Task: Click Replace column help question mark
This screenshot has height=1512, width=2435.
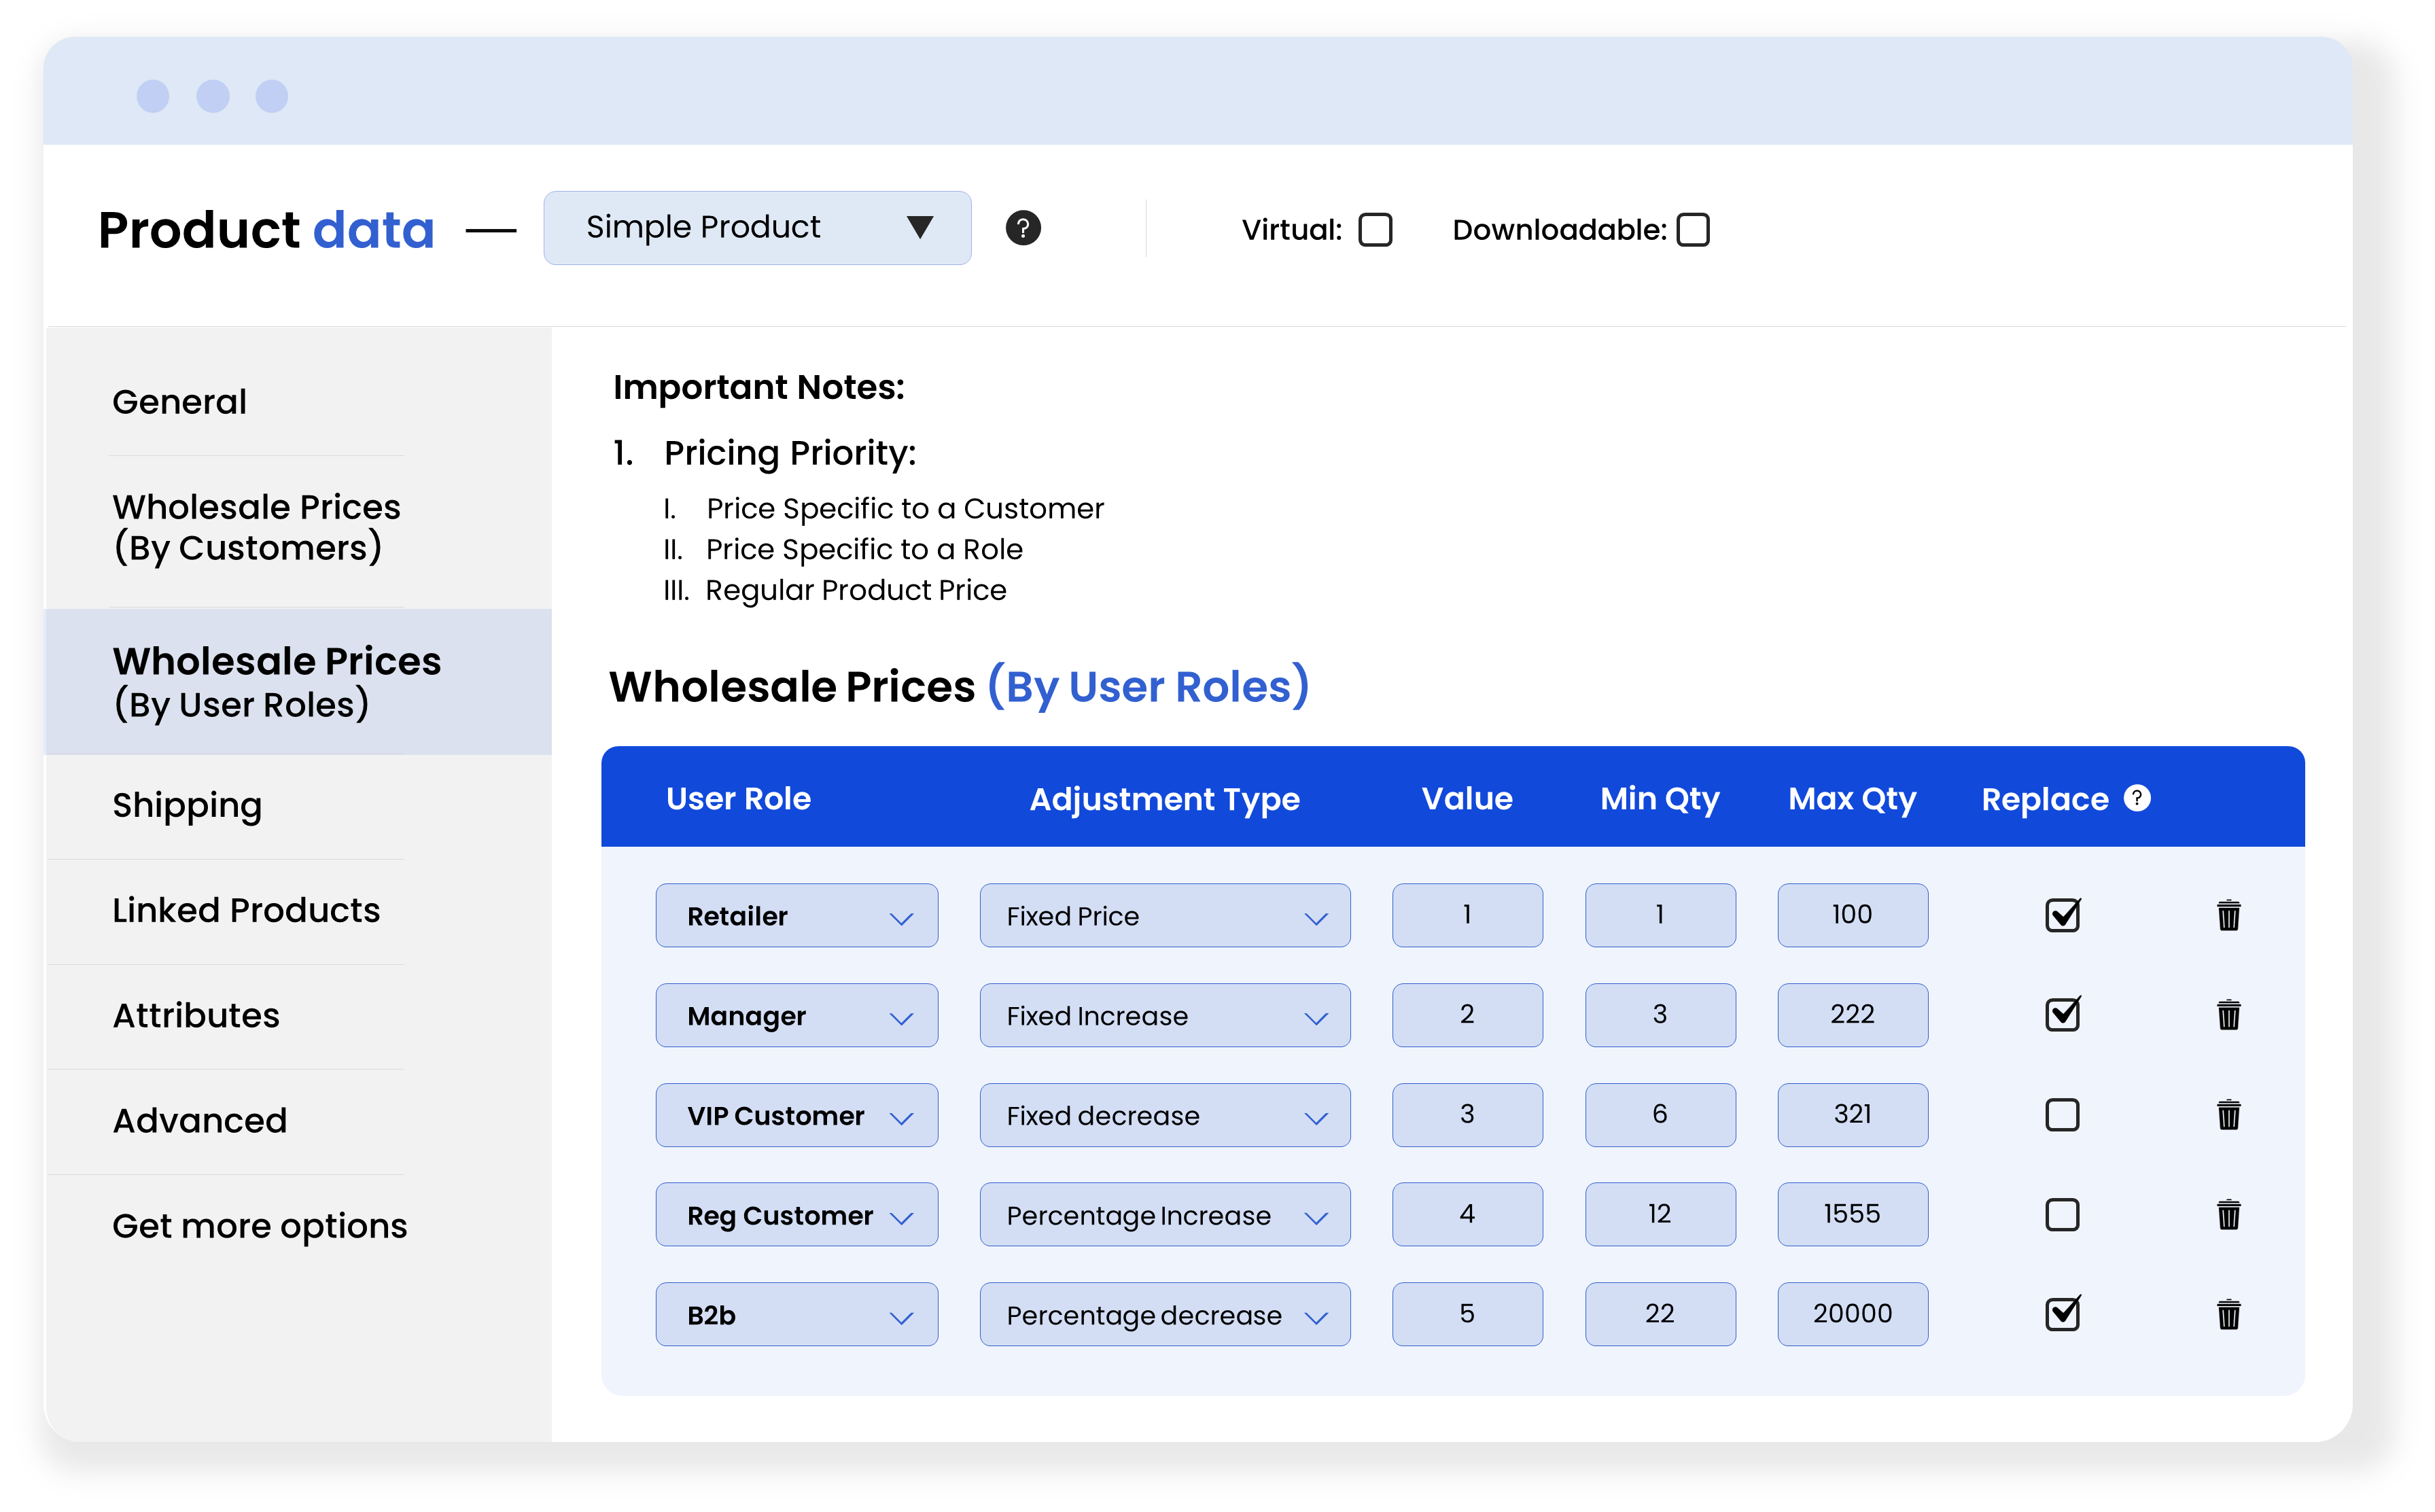Action: 2137,798
